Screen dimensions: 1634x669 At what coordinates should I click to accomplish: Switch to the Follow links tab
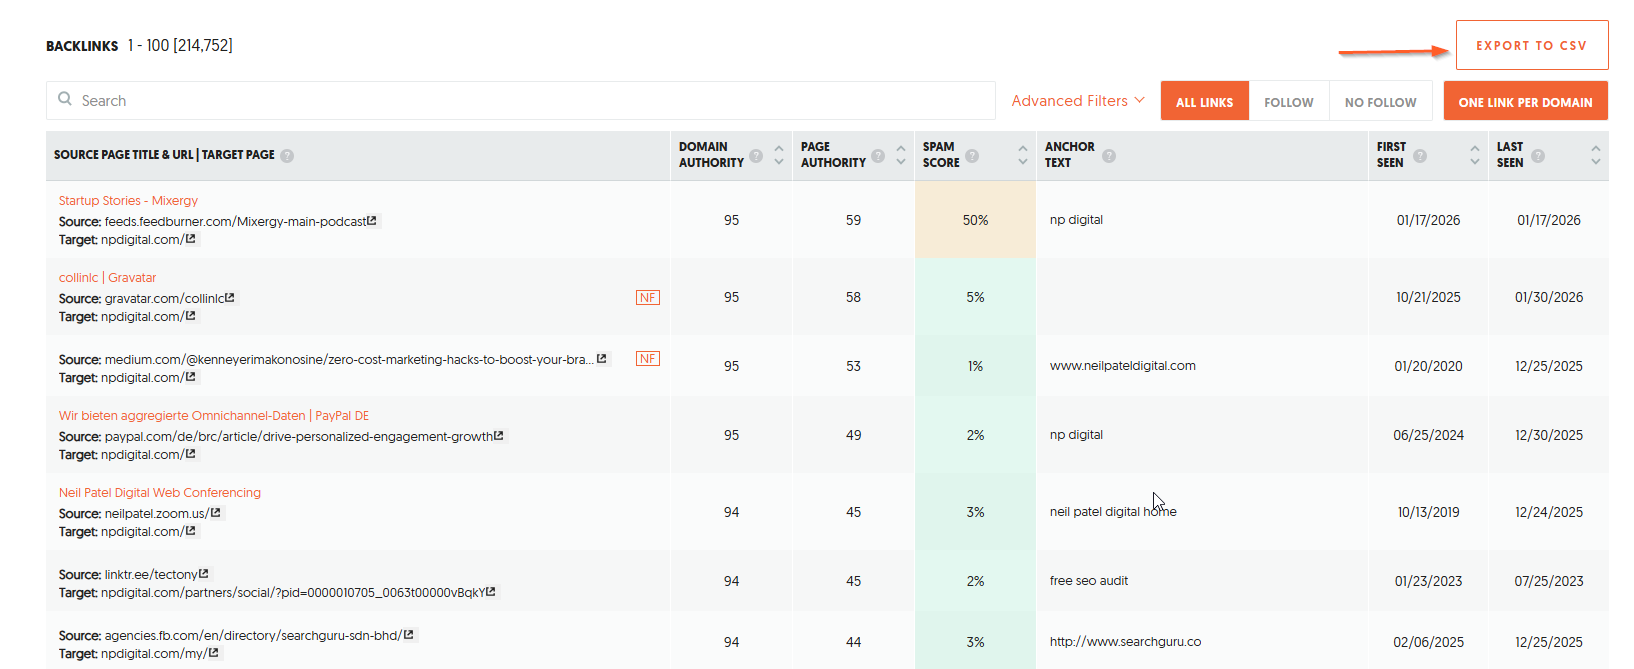[x=1289, y=102]
